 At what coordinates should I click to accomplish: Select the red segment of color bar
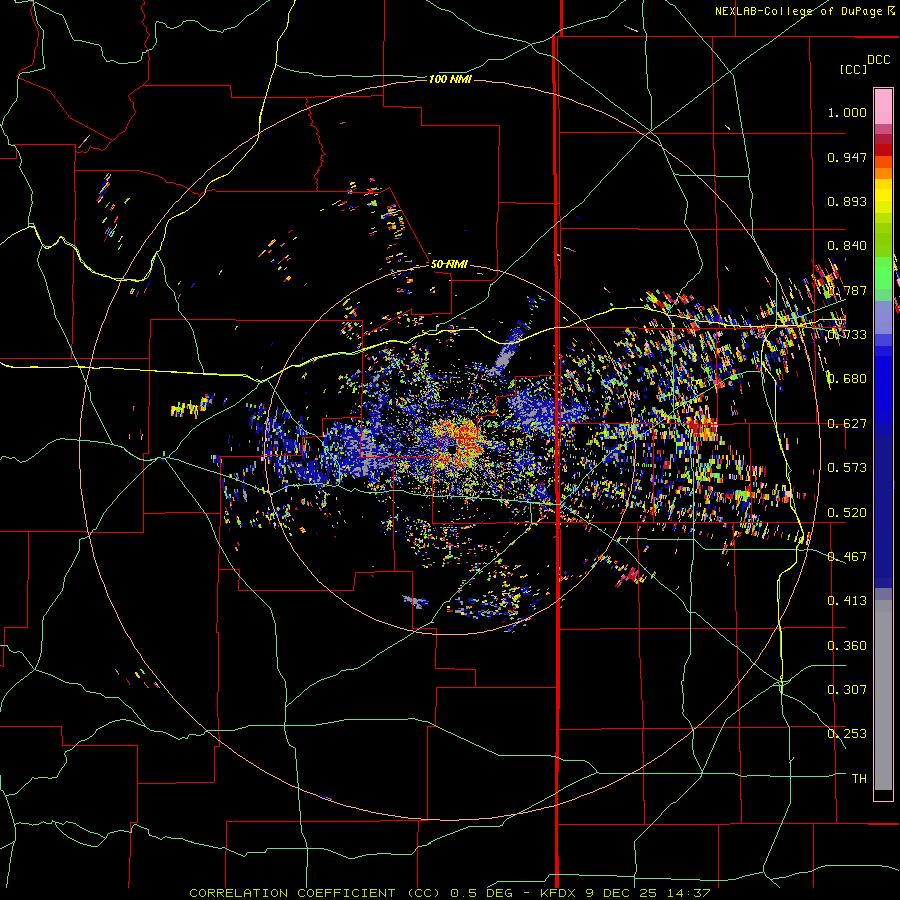[883, 149]
